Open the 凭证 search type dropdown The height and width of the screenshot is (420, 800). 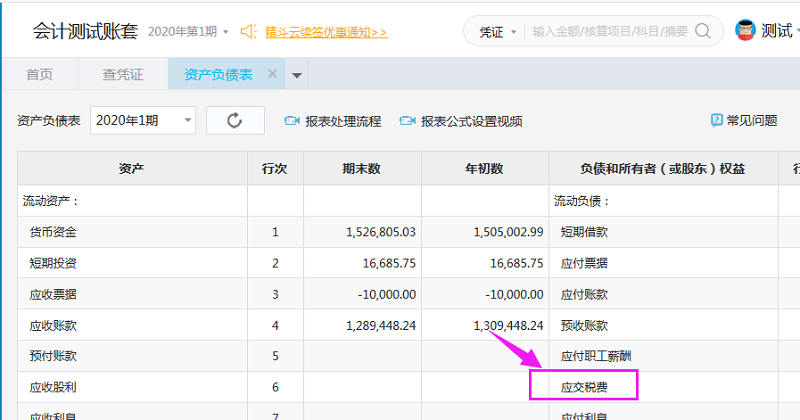click(x=497, y=32)
